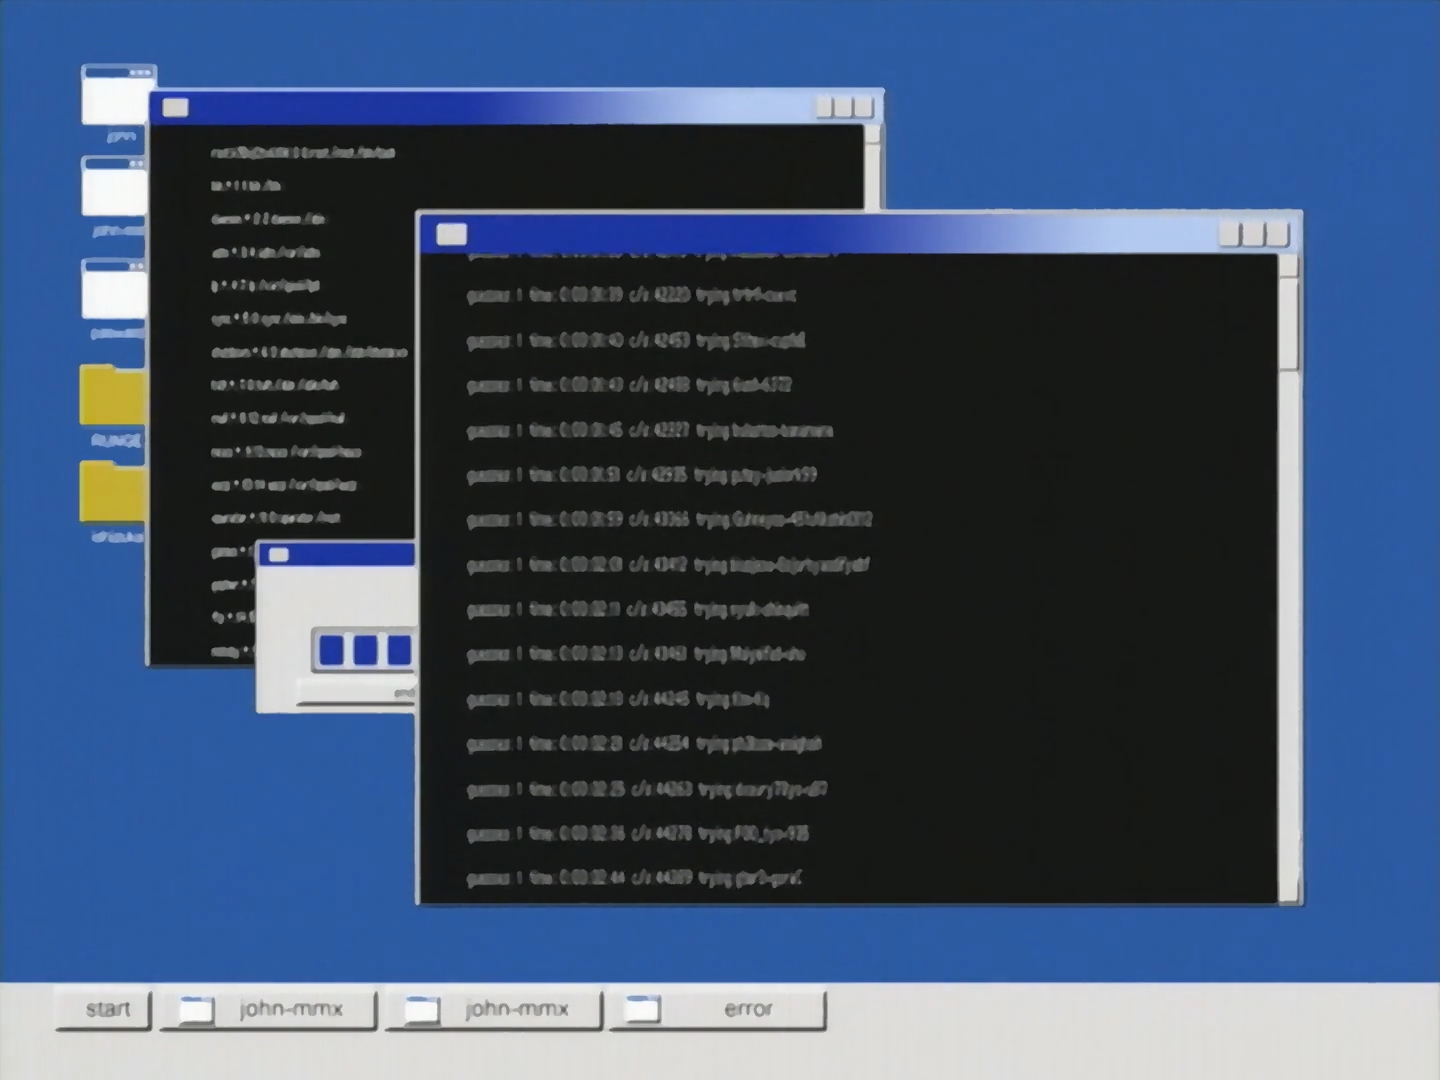Click the front terminal window's vertical scrollbar thumb
The width and height of the screenshot is (1440, 1080).
pos(1289,325)
